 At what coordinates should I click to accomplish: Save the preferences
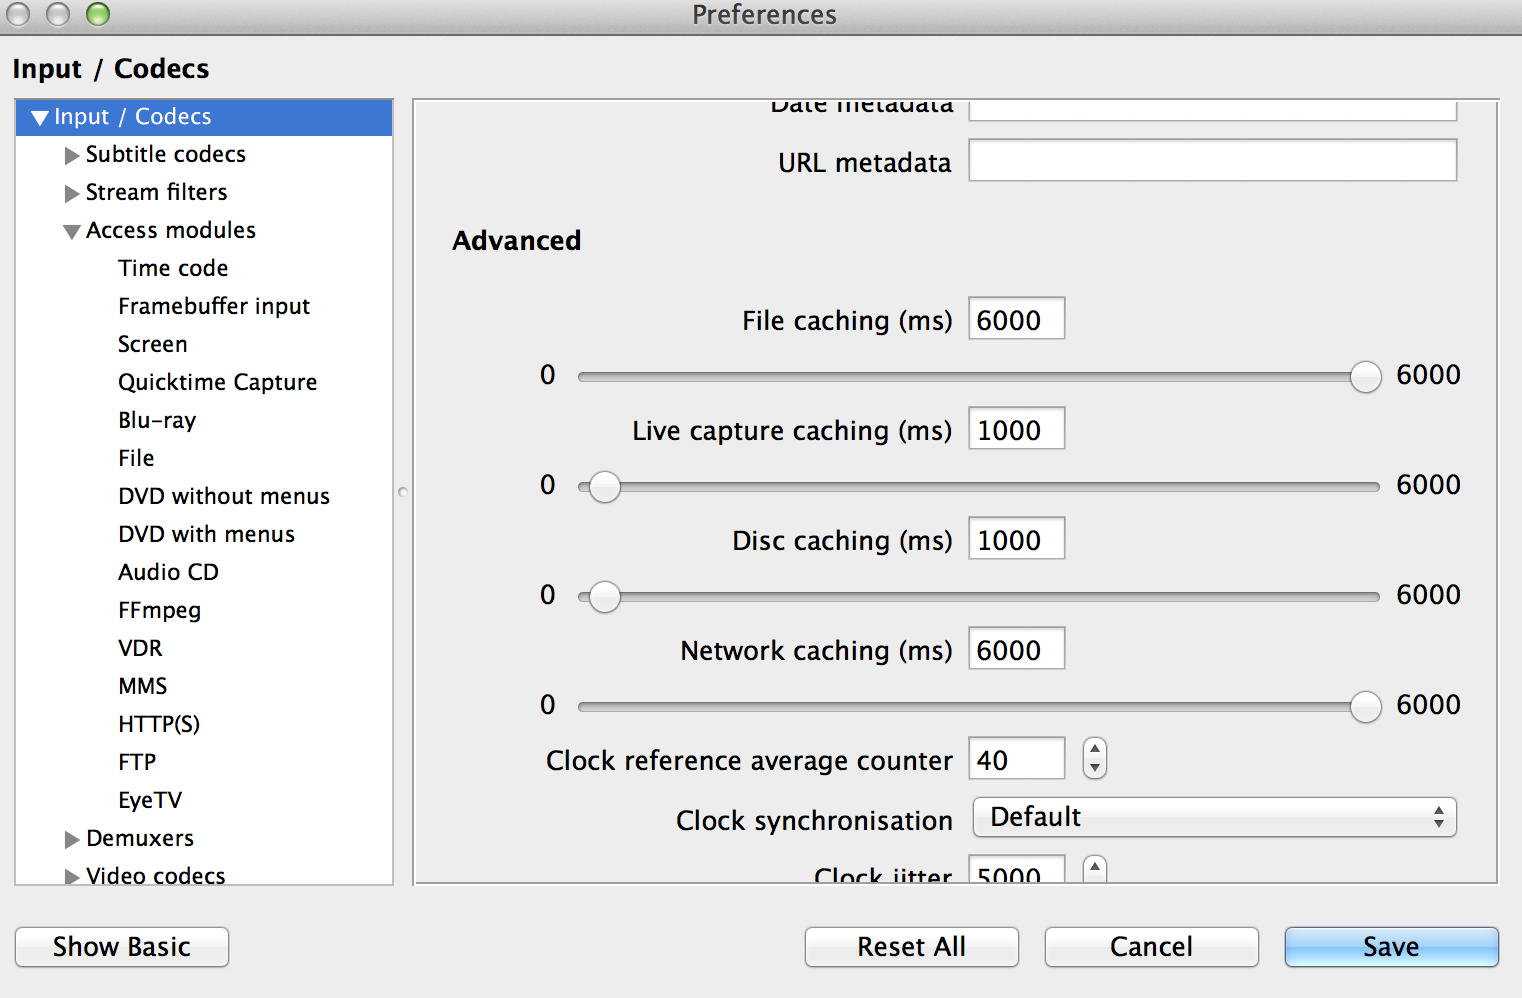[1391, 947]
